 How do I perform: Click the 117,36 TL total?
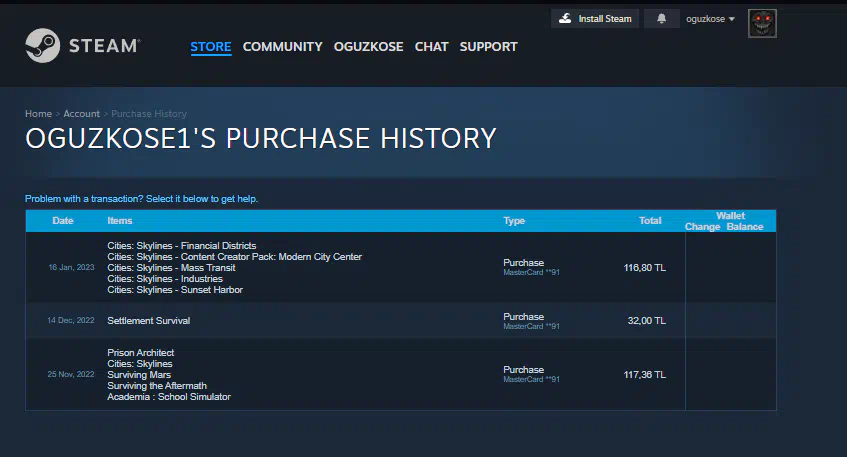pyautogui.click(x=644, y=375)
